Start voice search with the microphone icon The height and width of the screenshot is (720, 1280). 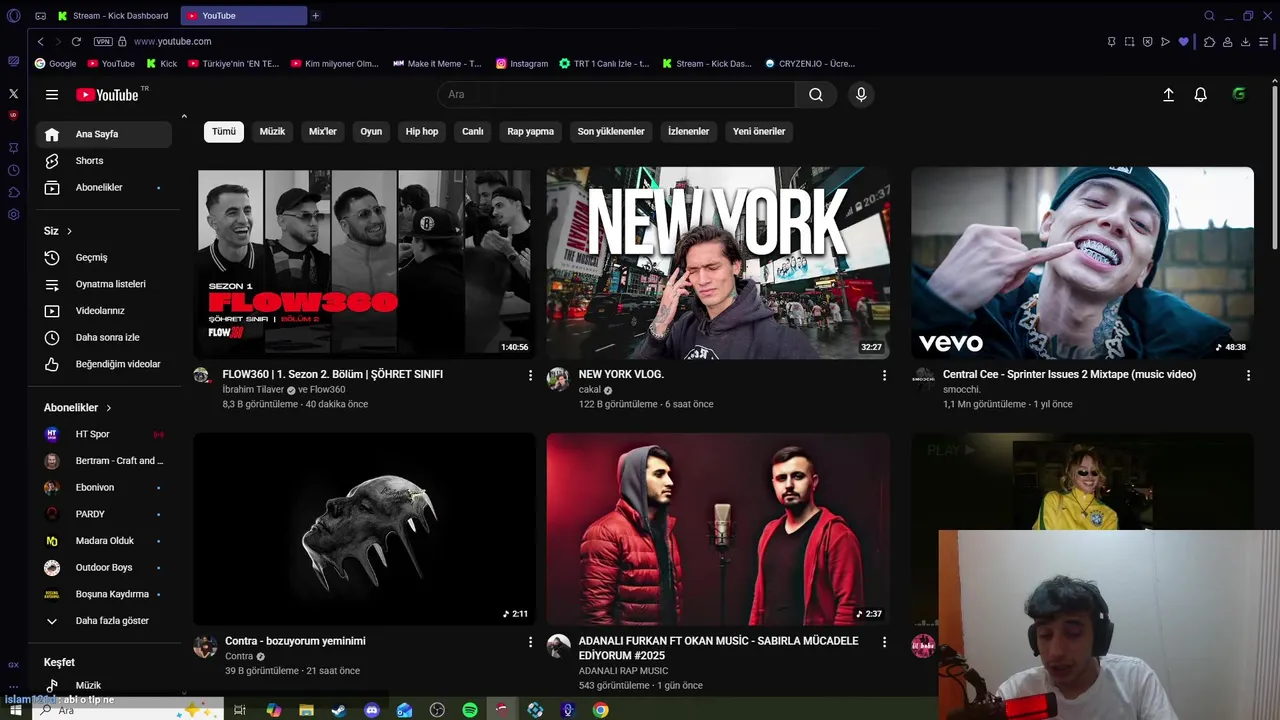861,94
